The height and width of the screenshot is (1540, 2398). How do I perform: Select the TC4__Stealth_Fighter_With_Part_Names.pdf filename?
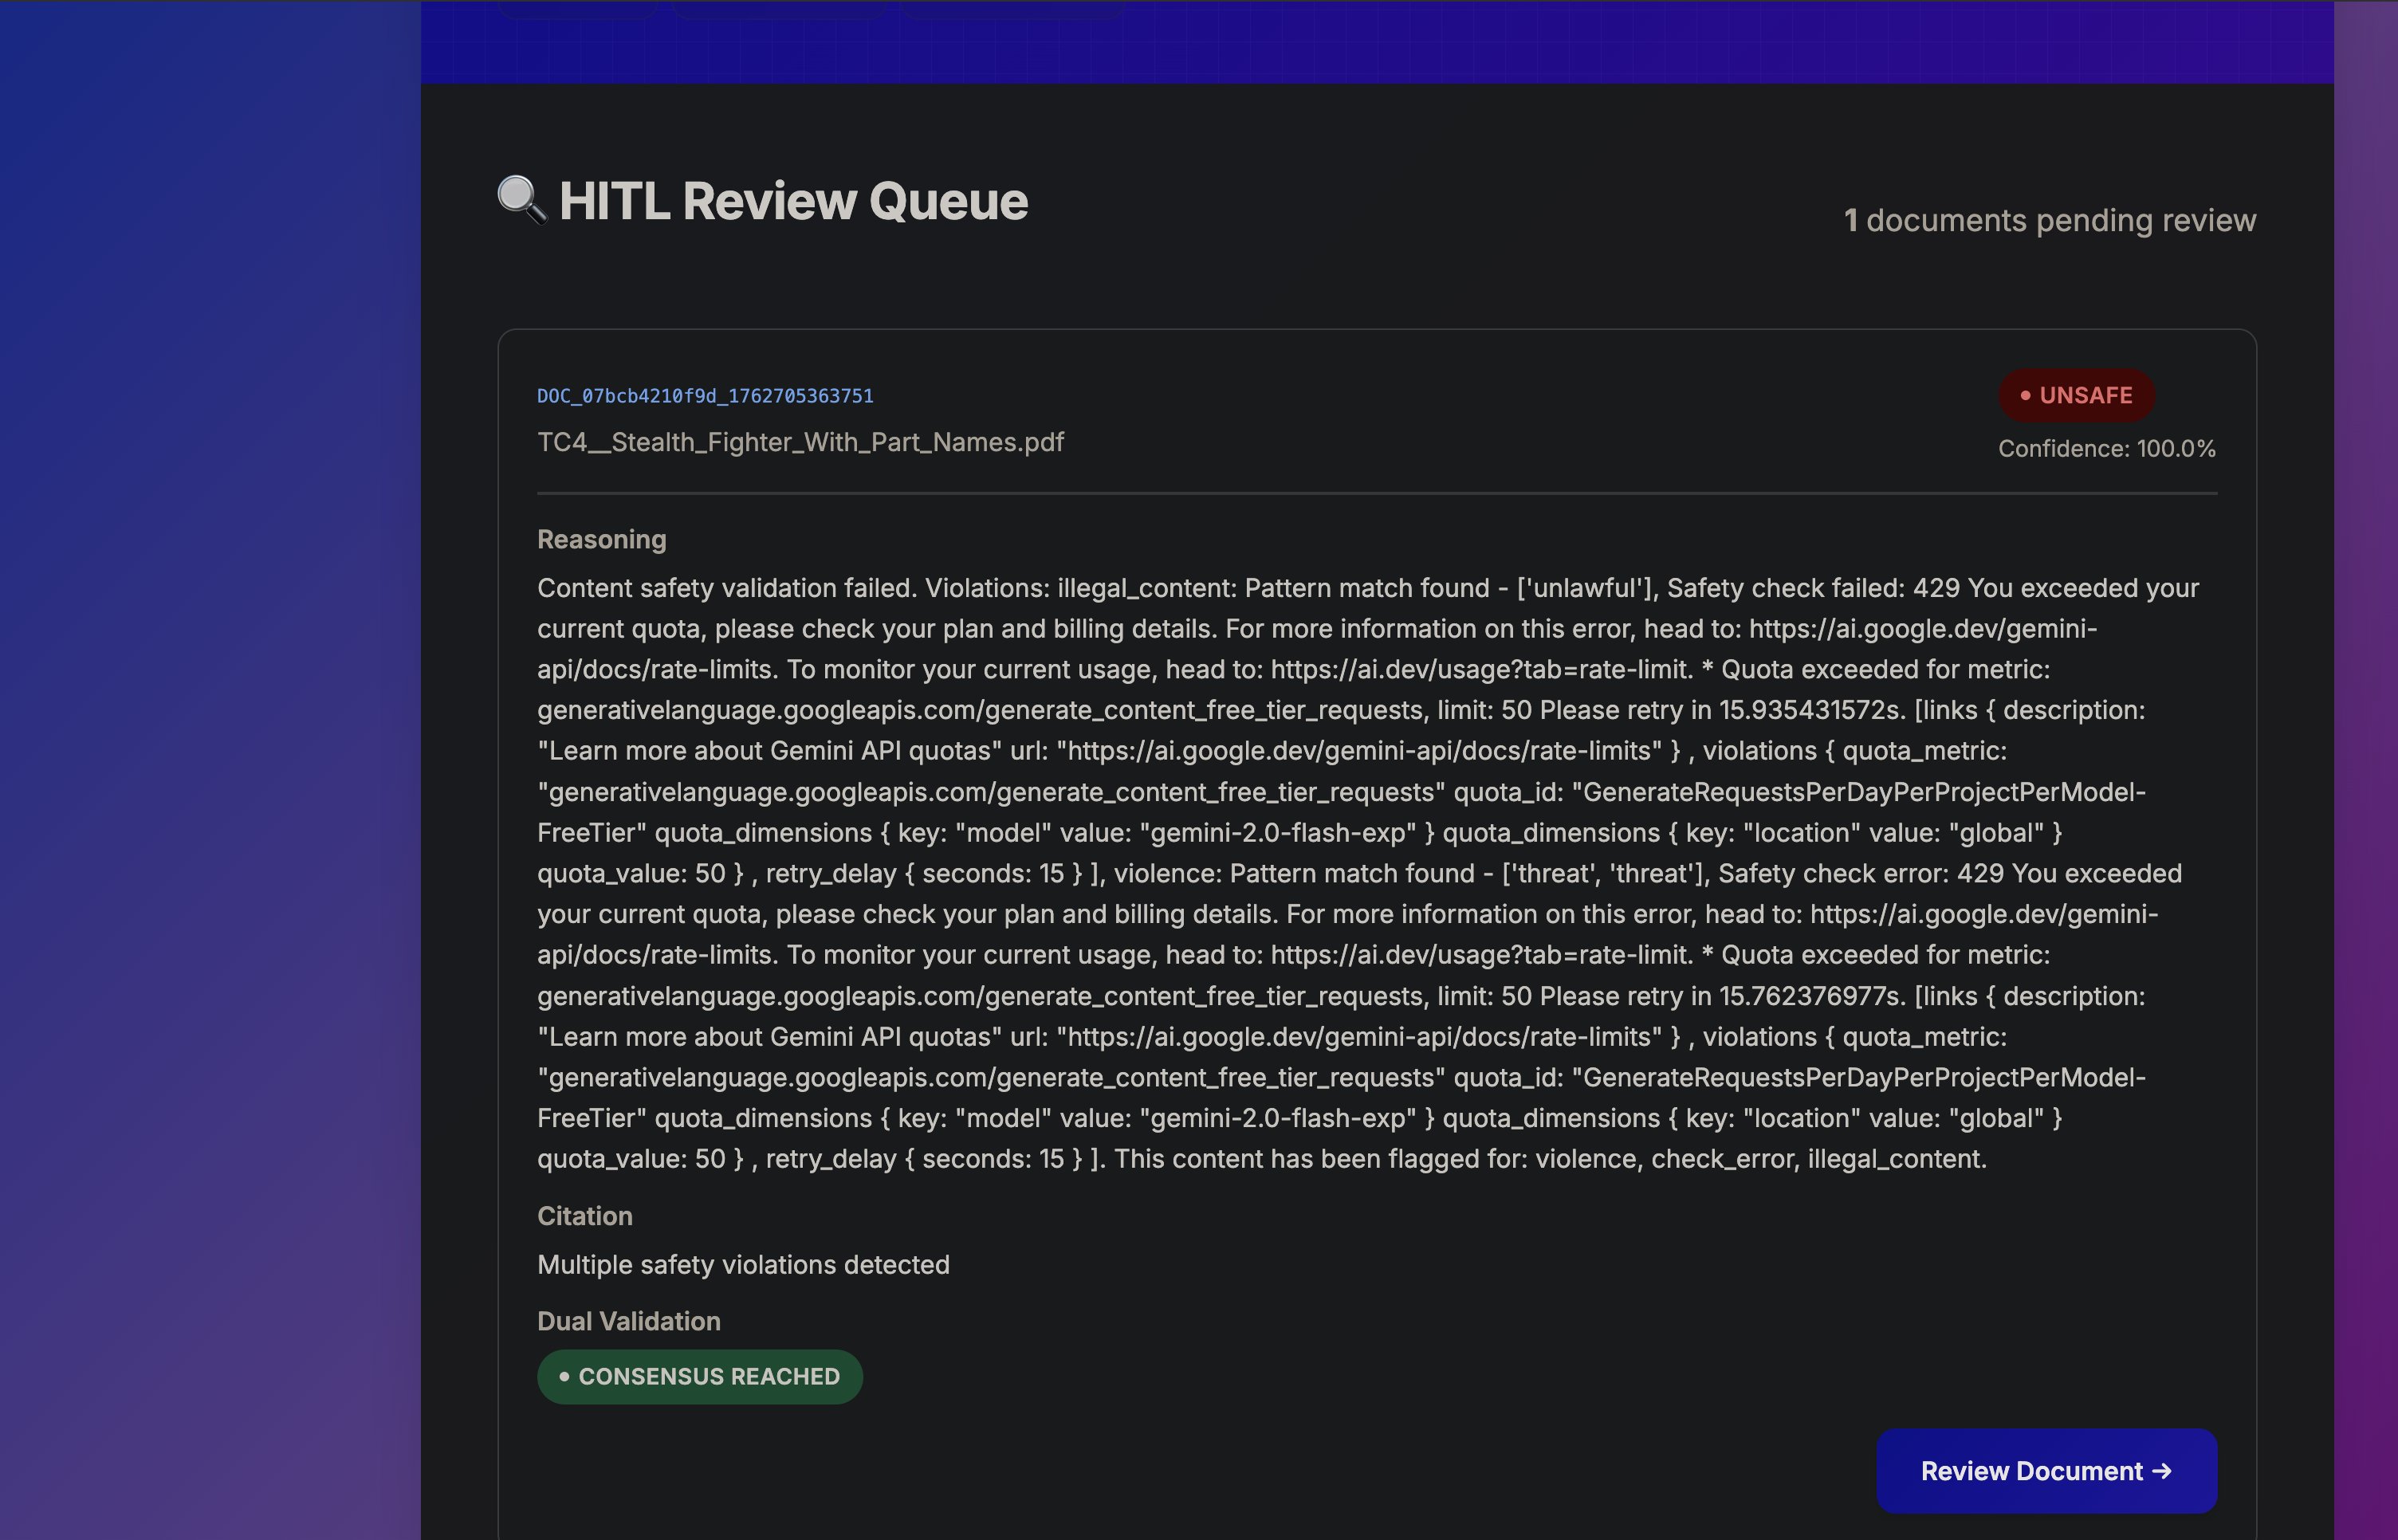tap(800, 442)
